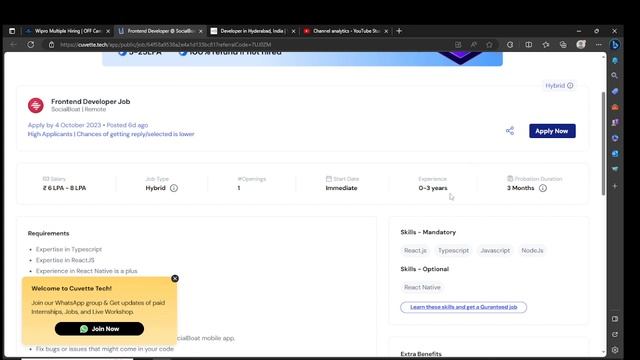Open sidebar Settings gear icon

[615, 350]
